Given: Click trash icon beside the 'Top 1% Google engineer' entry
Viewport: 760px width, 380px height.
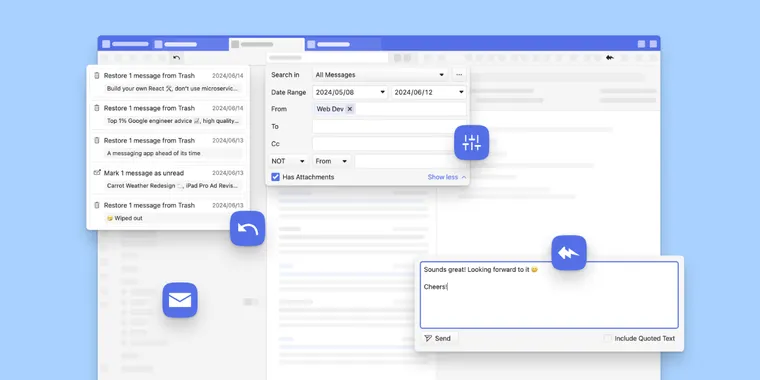Looking at the screenshot, I should coord(96,108).
